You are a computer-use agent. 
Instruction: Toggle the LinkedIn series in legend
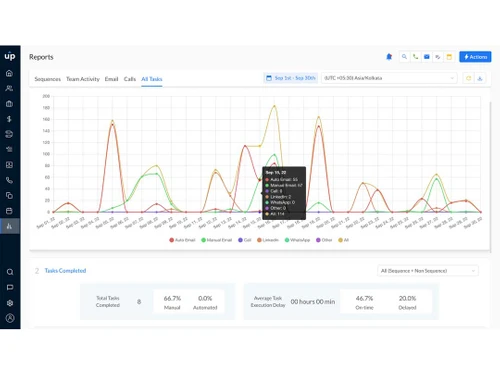(x=268, y=240)
